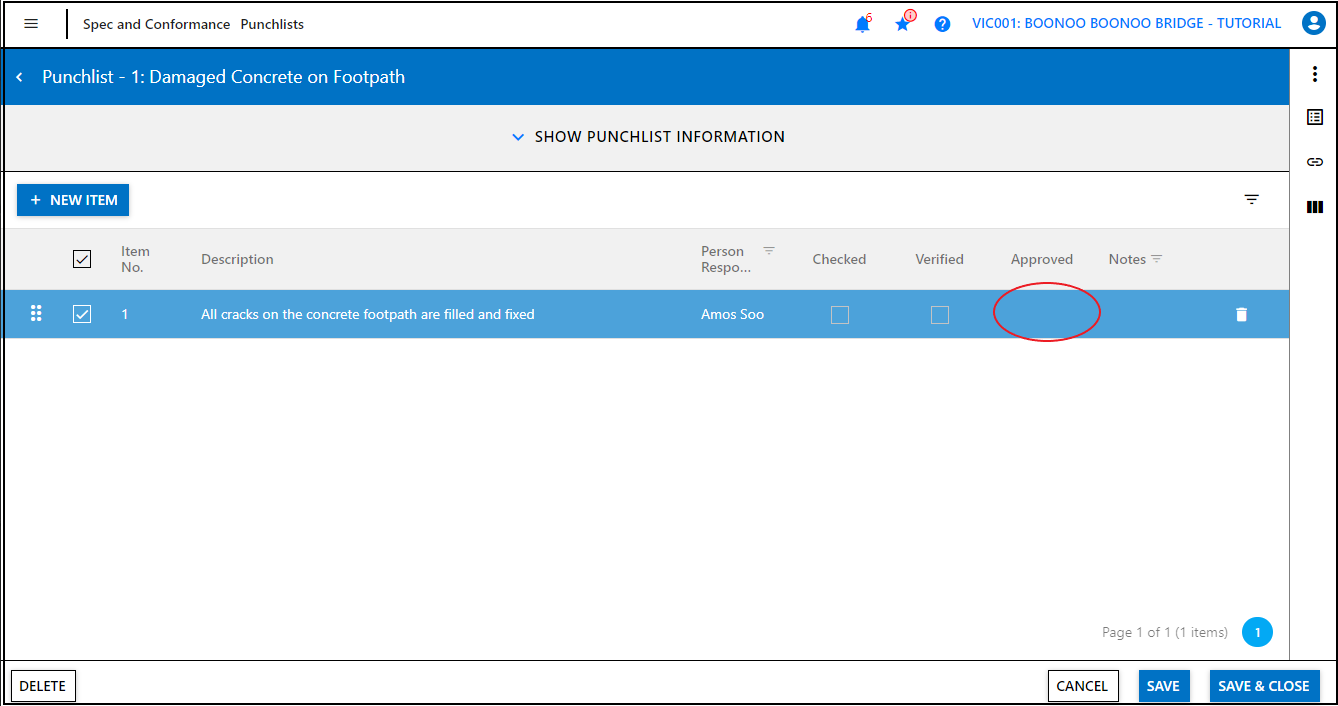Click Save & Close
The width and height of the screenshot is (1338, 706).
(1264, 686)
